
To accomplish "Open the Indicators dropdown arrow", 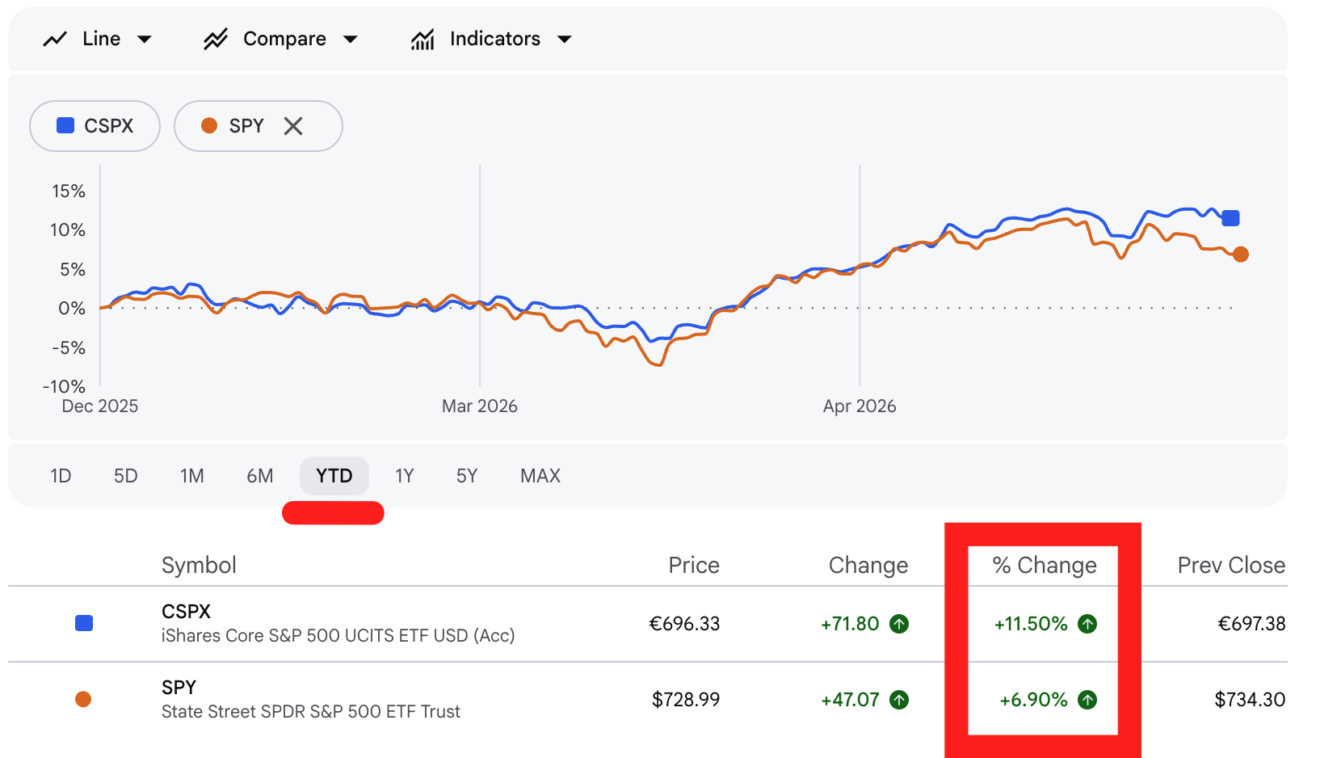I will point(564,39).
